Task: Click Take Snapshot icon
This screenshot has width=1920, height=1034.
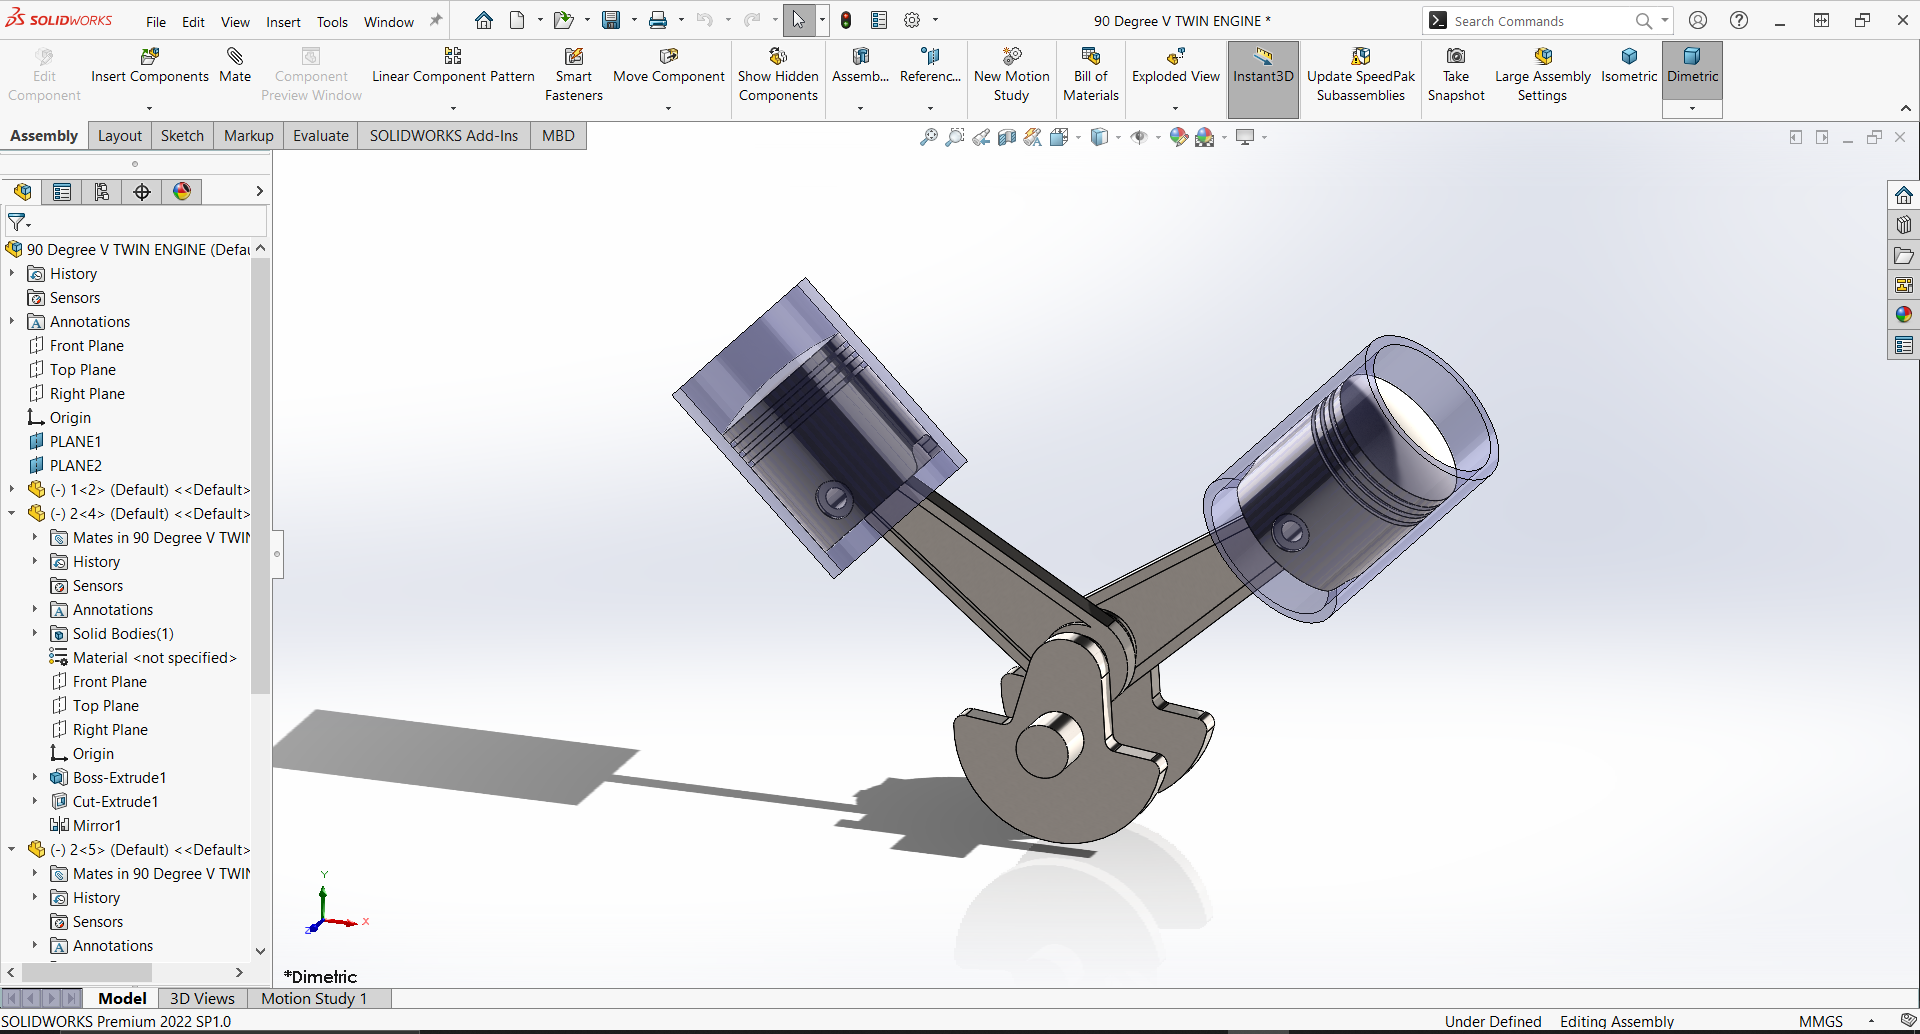Action: pos(1456,57)
